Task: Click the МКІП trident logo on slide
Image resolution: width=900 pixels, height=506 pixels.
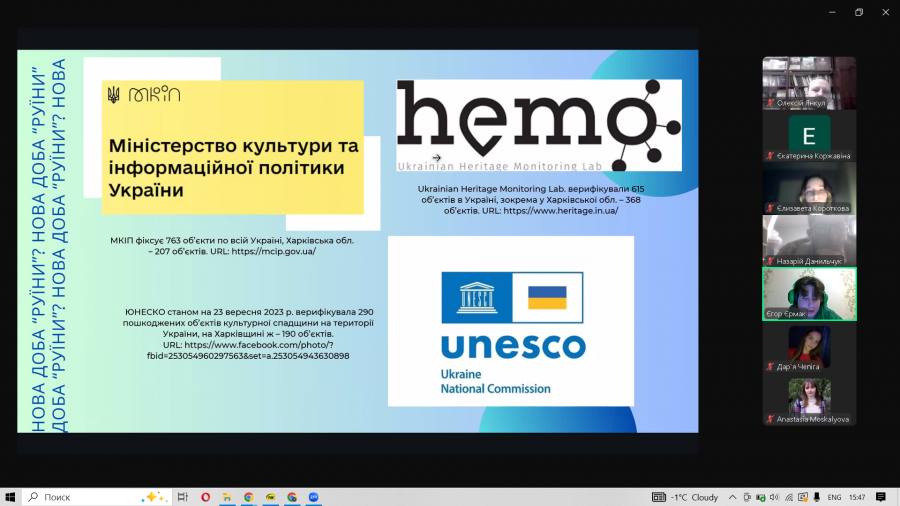Action: 144,94
